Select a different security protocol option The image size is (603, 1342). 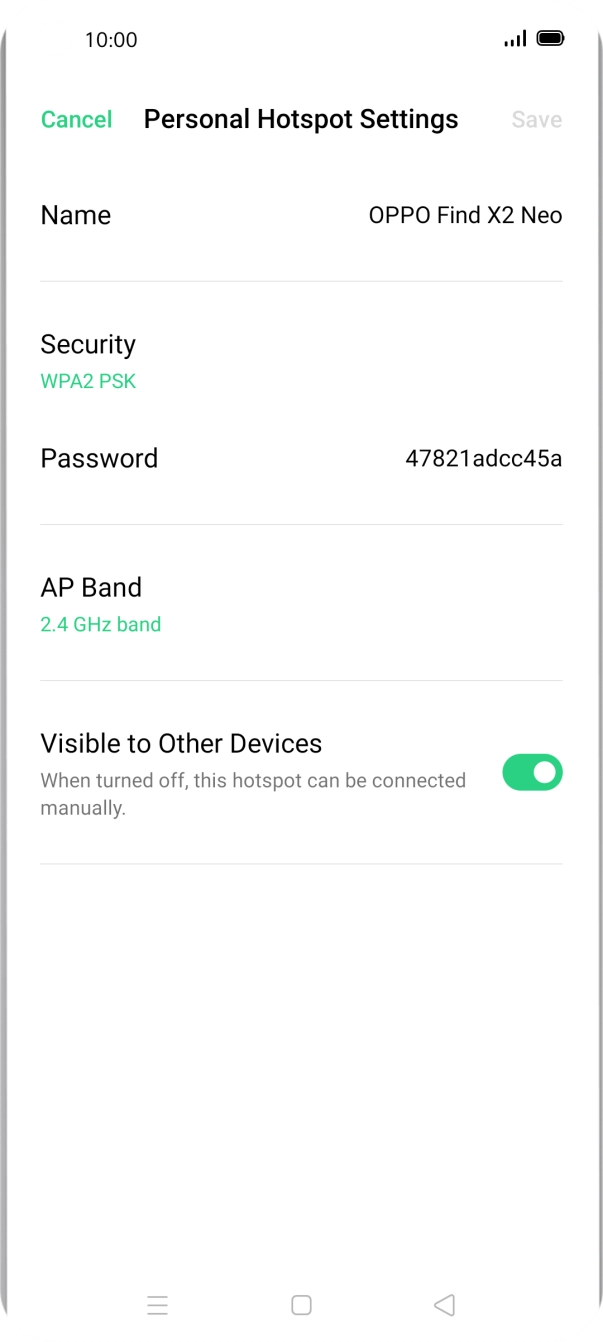[x=88, y=380]
